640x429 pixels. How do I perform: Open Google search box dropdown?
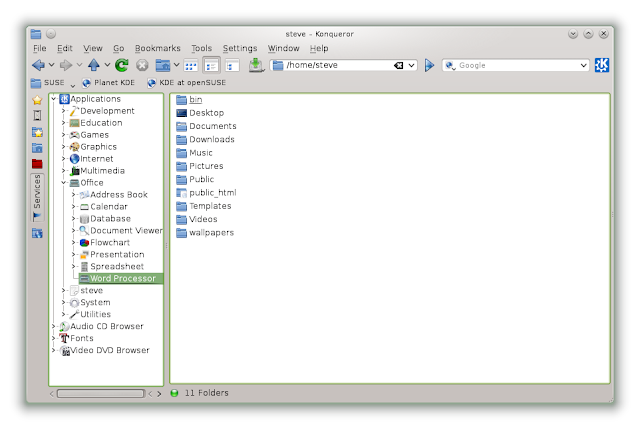584,65
